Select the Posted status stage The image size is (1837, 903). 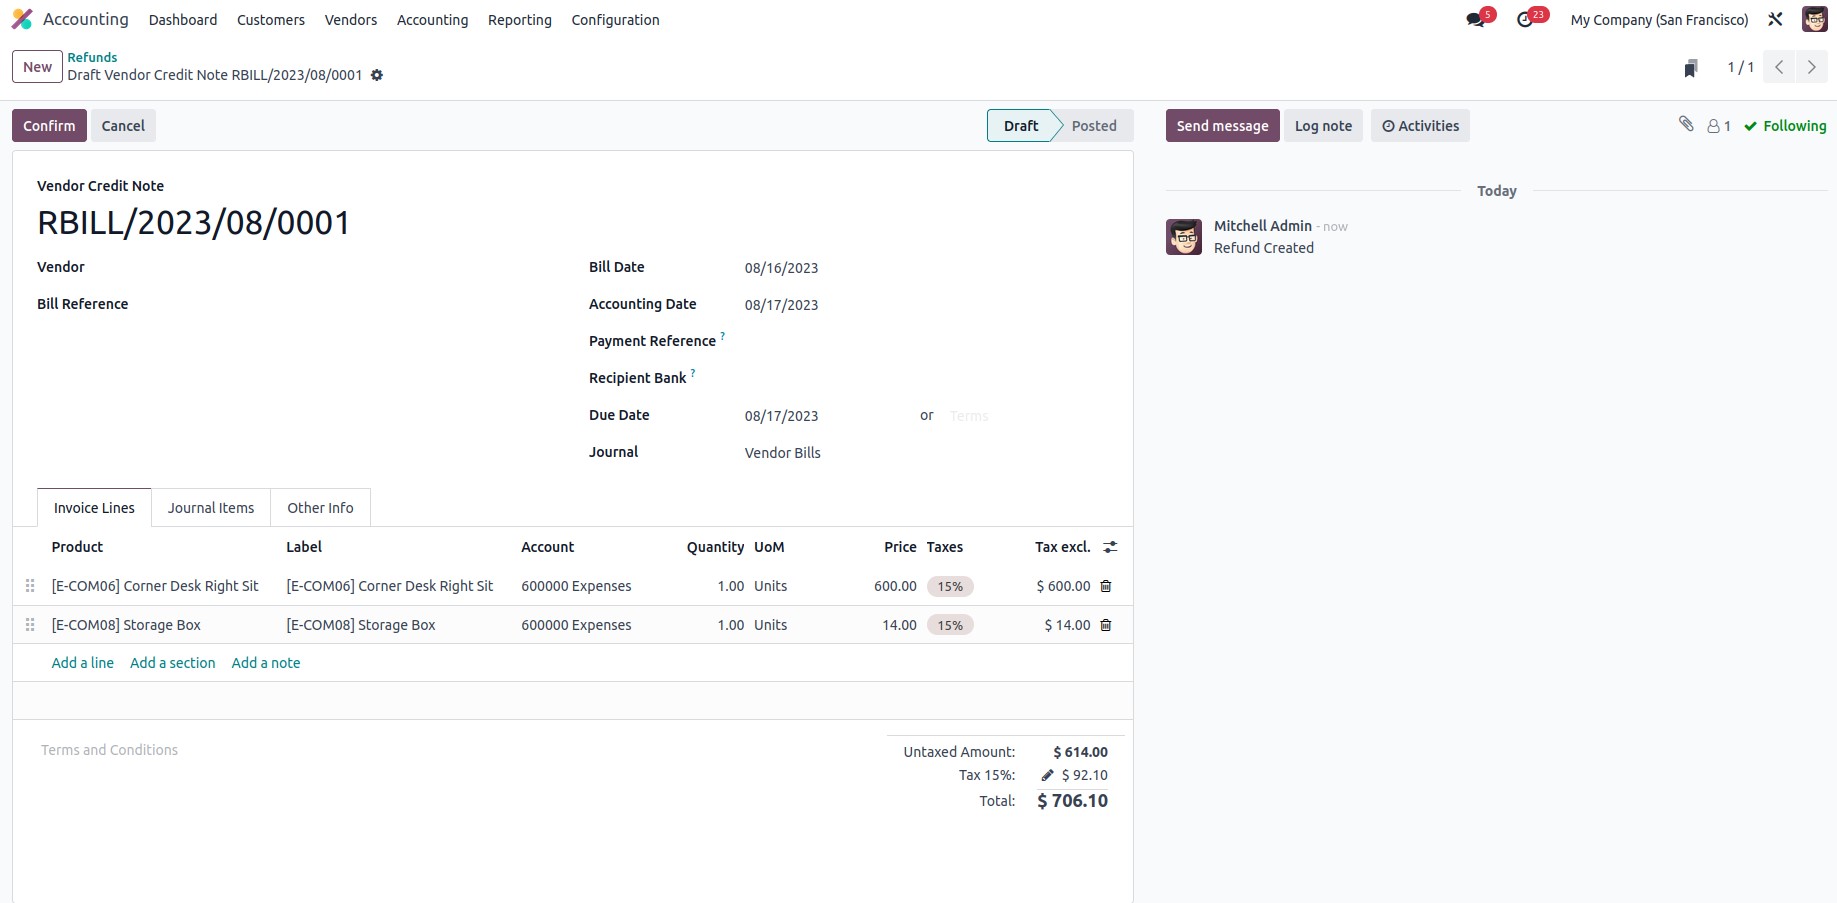[x=1094, y=126]
